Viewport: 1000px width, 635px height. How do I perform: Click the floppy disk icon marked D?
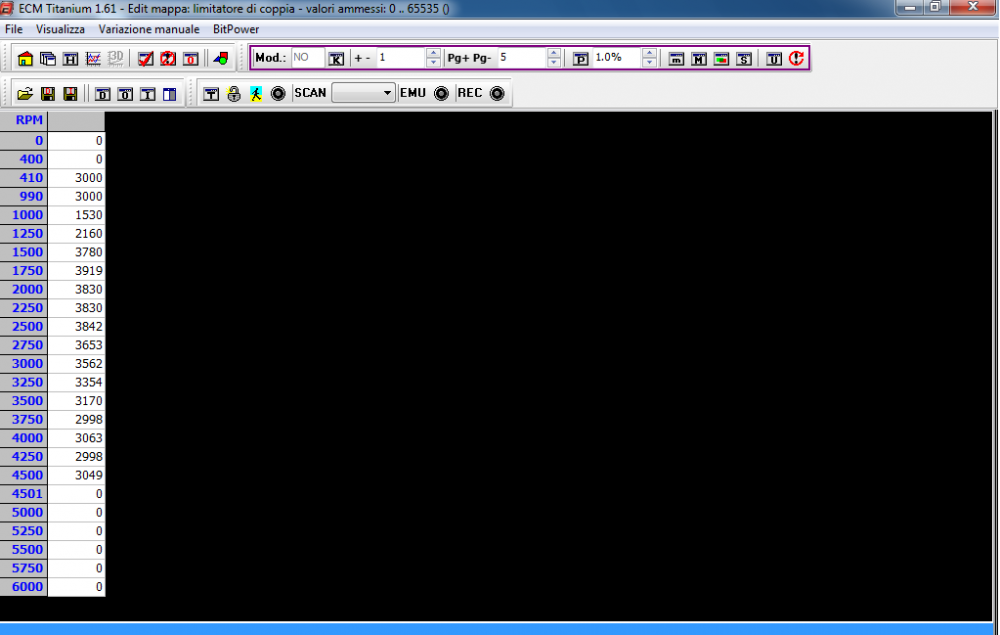[48, 94]
